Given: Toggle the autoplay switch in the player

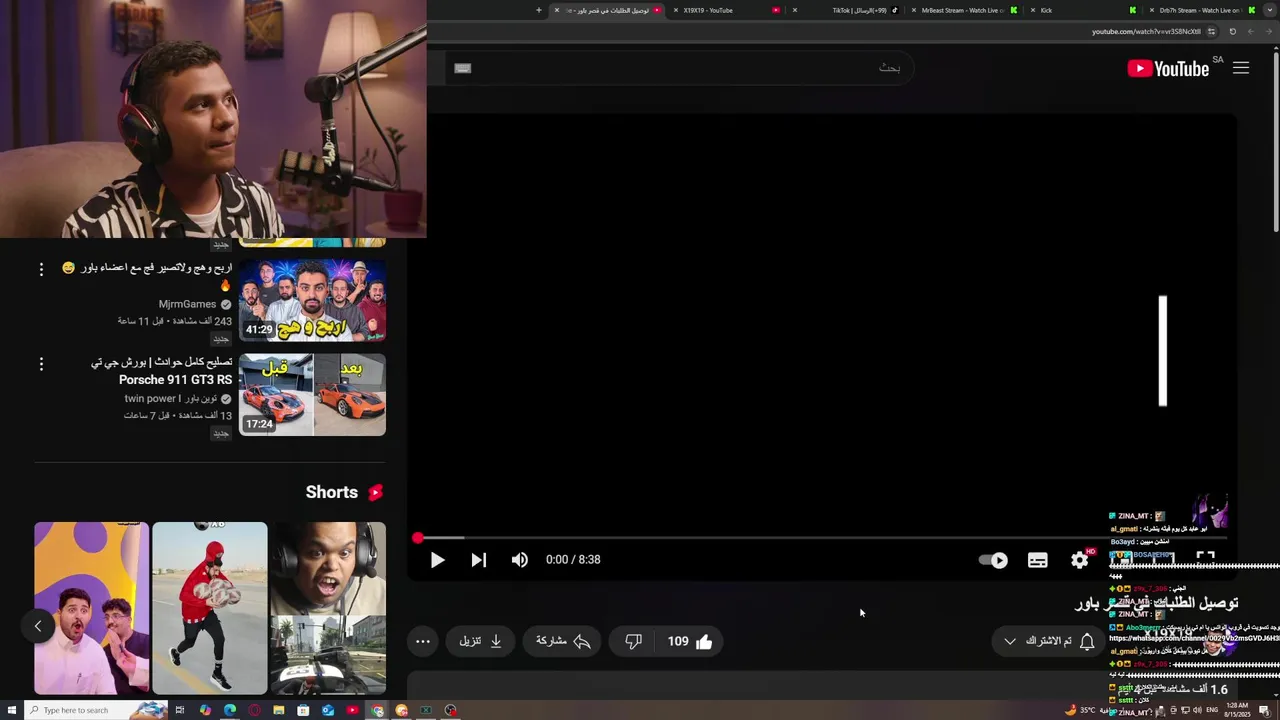Looking at the screenshot, I should (x=993, y=560).
